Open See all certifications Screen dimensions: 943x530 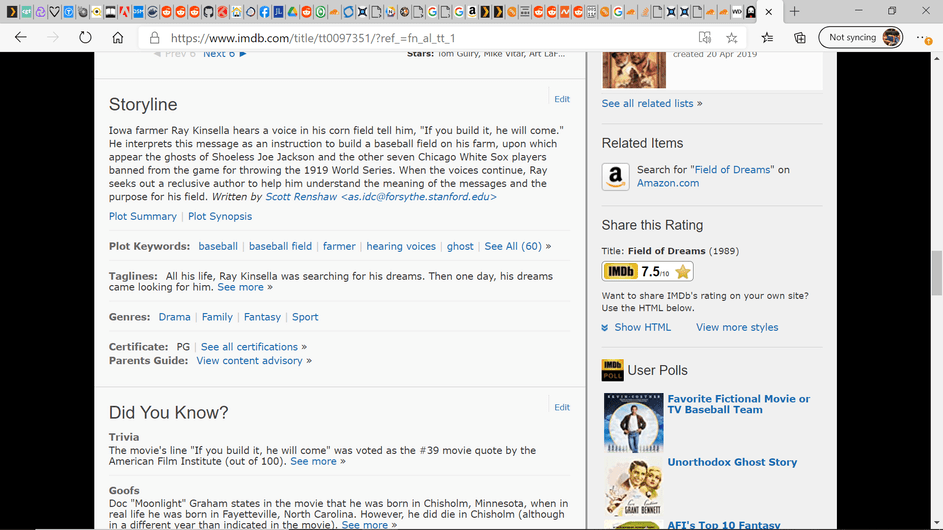[x=249, y=347]
